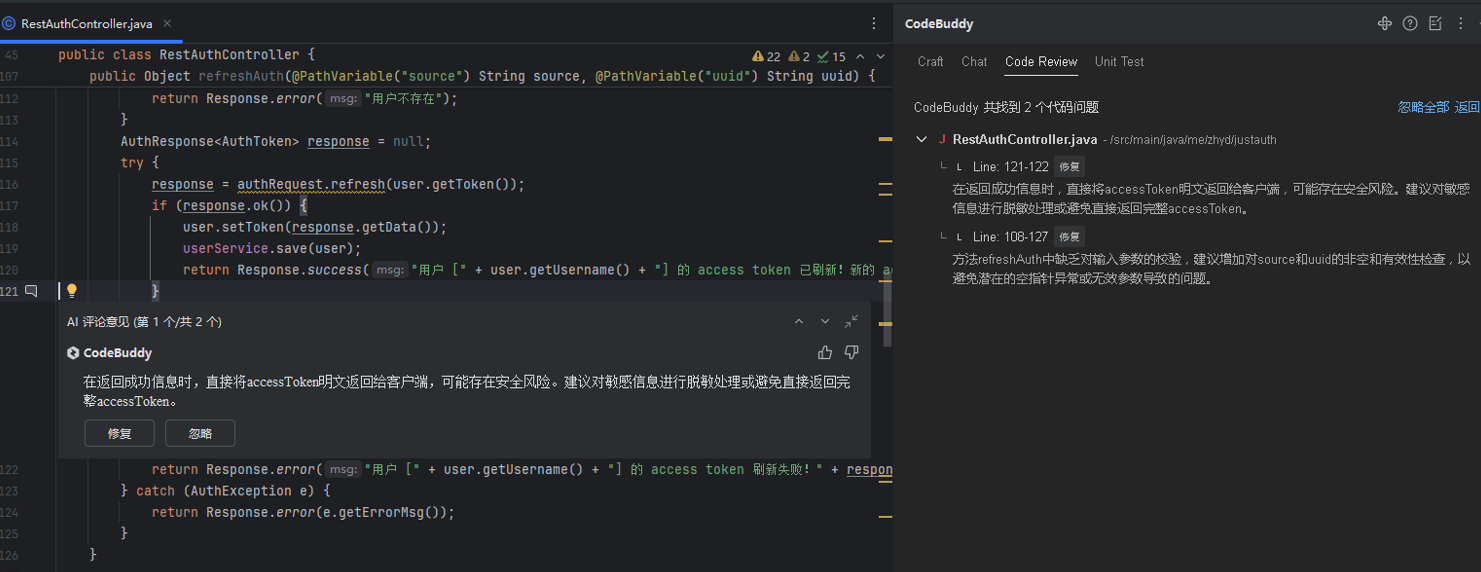Click the CodeBuddy panel title
Screen dimensions: 1481x572
coord(939,23)
